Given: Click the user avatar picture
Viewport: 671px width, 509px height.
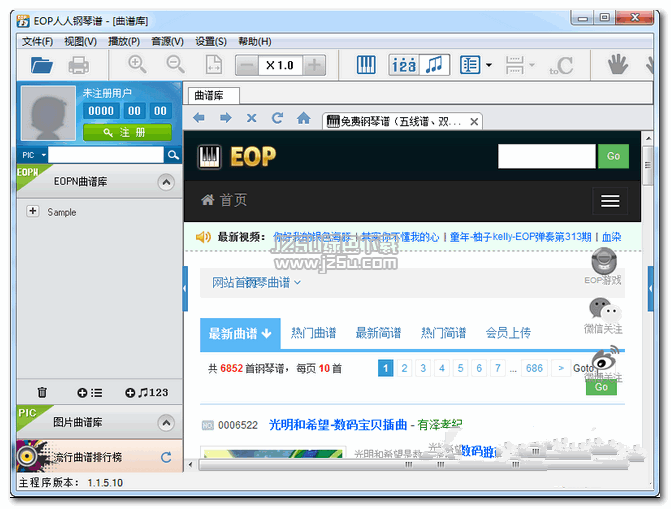Looking at the screenshot, I should click(48, 113).
